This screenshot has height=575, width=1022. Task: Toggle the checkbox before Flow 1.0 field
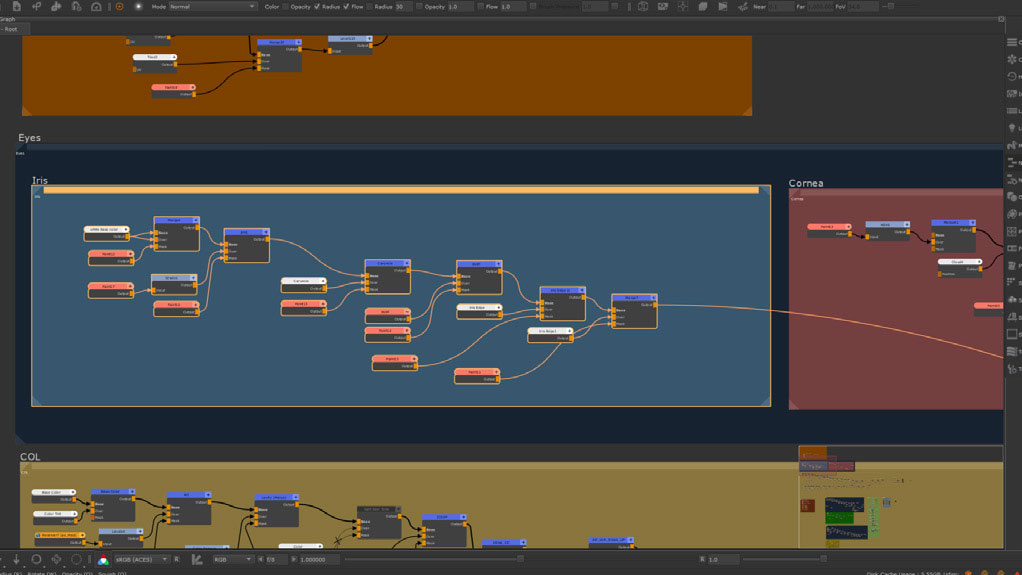pos(481,7)
